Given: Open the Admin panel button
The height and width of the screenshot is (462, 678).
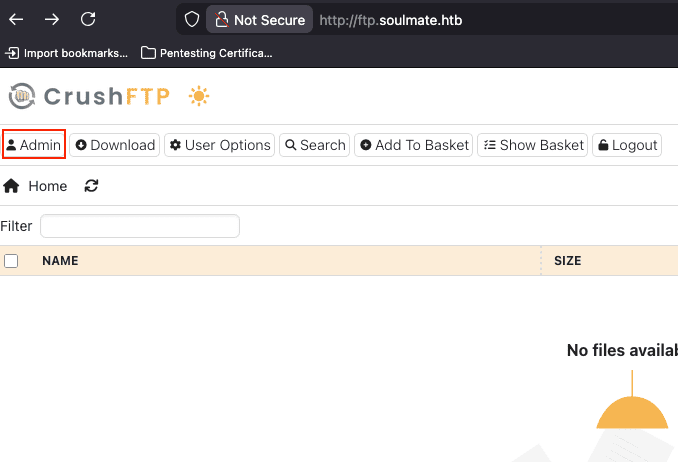Looking at the screenshot, I should 34,145.
